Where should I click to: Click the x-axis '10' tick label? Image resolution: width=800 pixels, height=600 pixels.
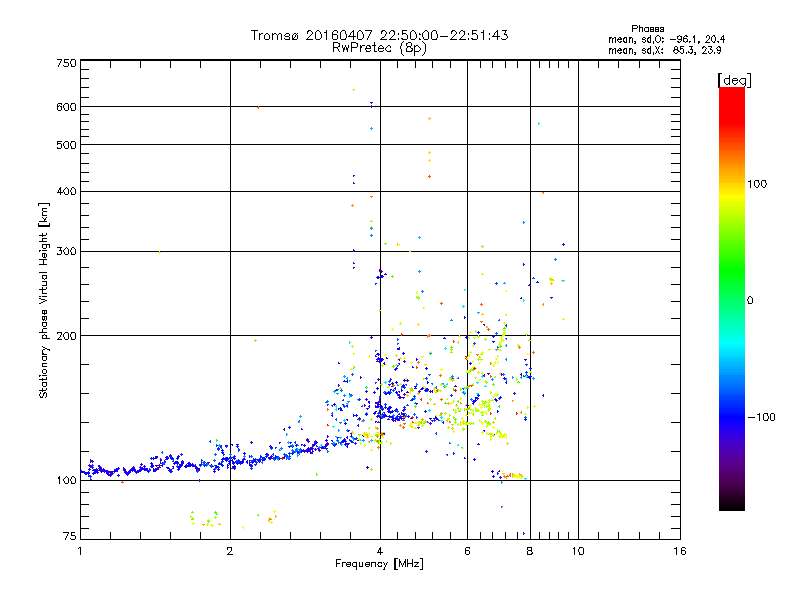[x=578, y=551]
